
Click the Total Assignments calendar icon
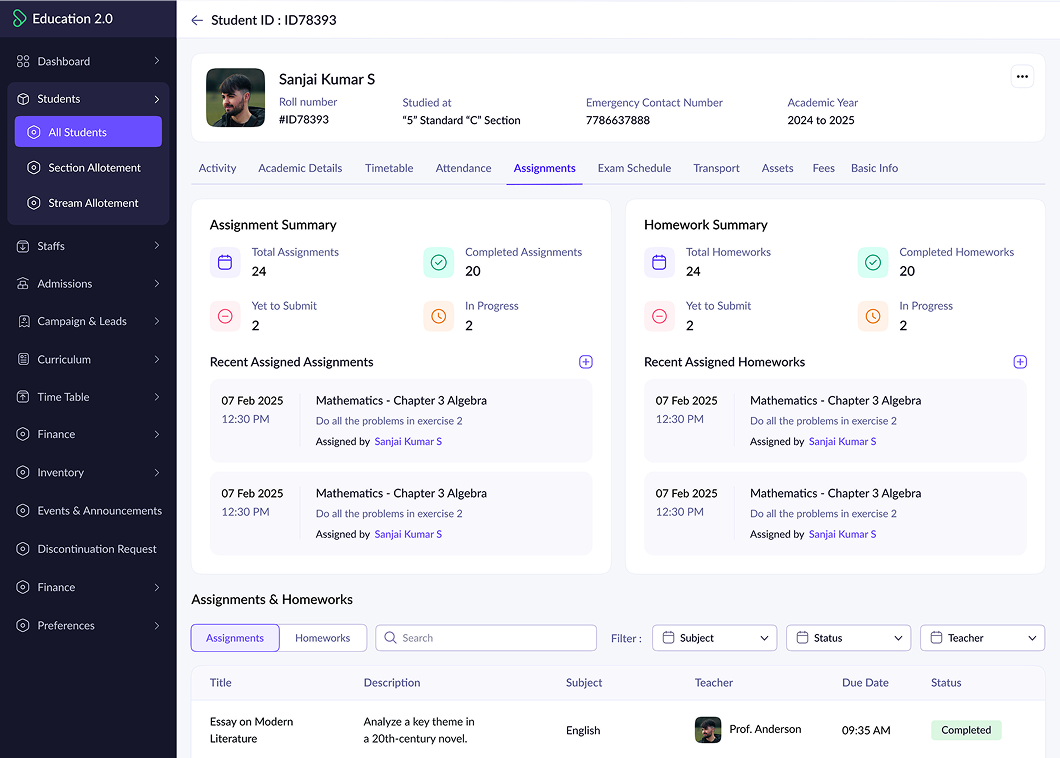coord(225,262)
